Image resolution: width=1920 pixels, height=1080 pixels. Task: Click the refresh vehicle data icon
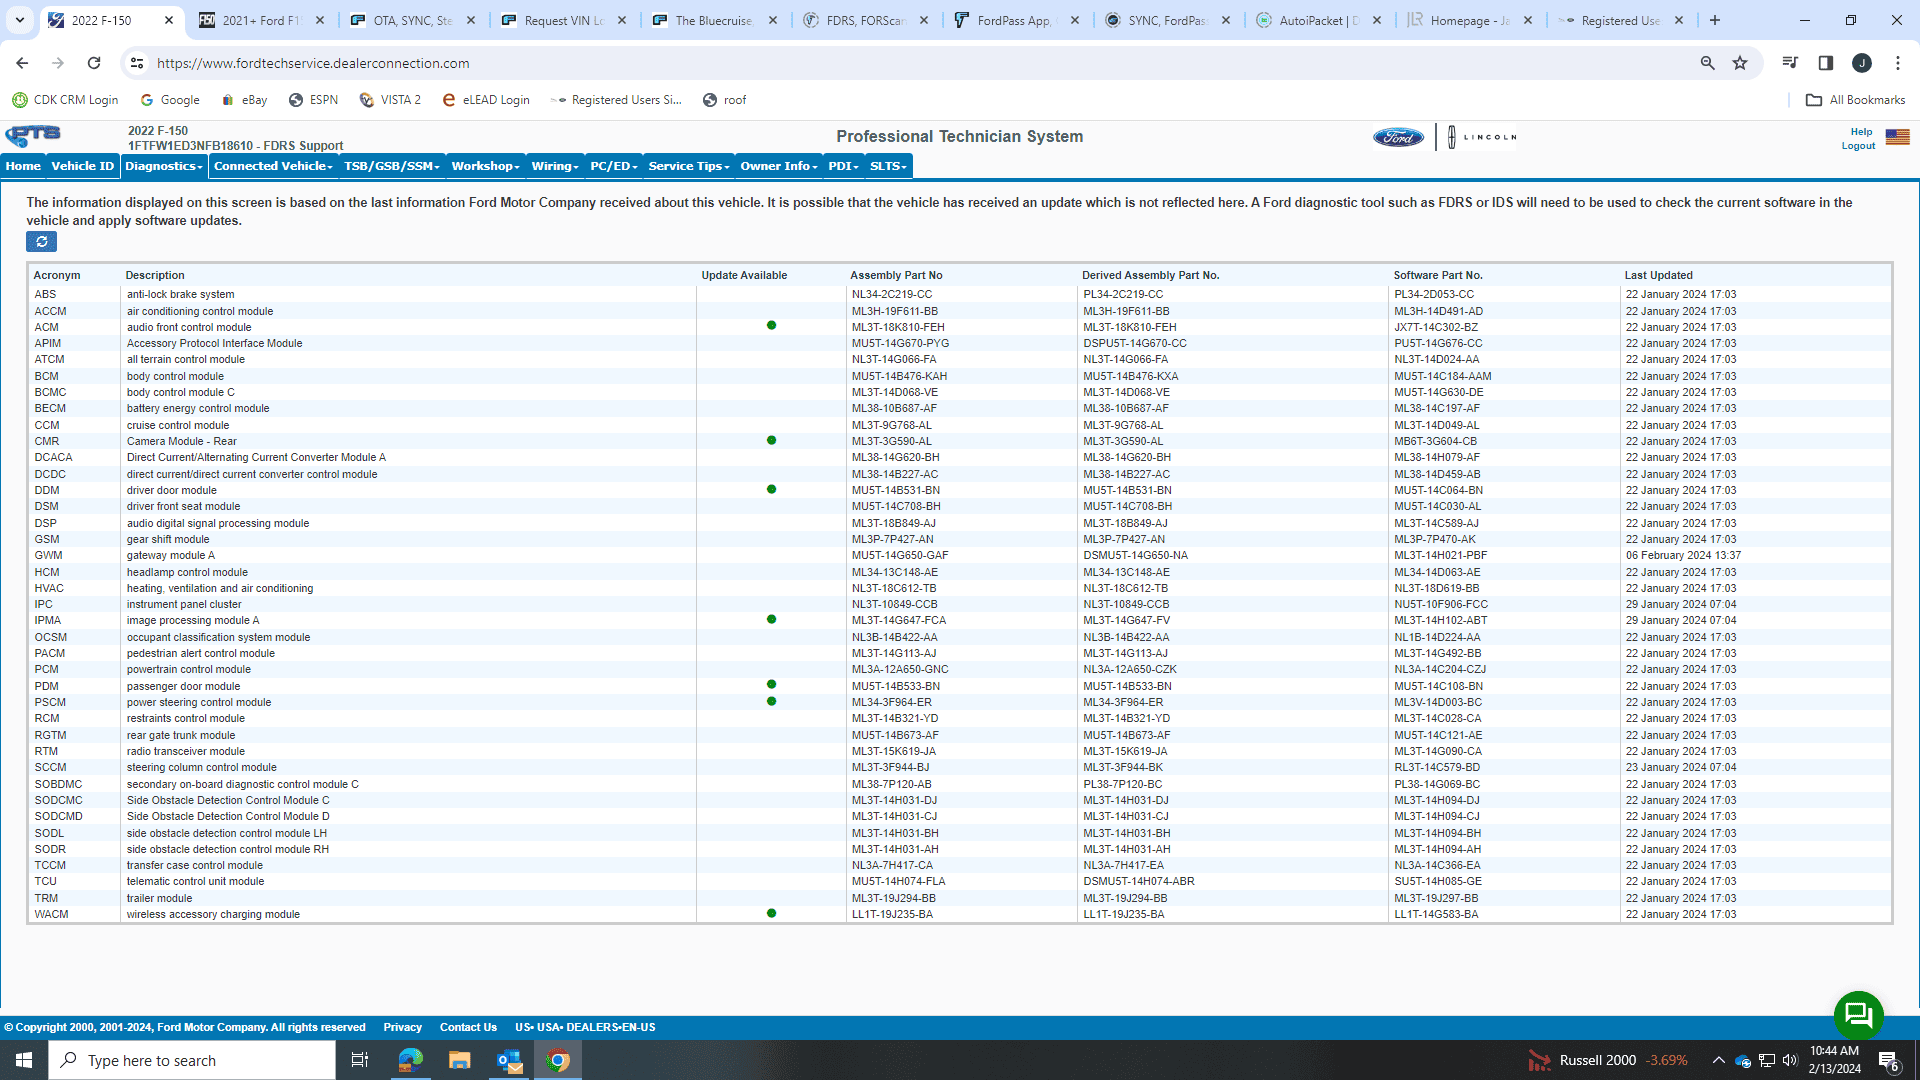tap(41, 241)
